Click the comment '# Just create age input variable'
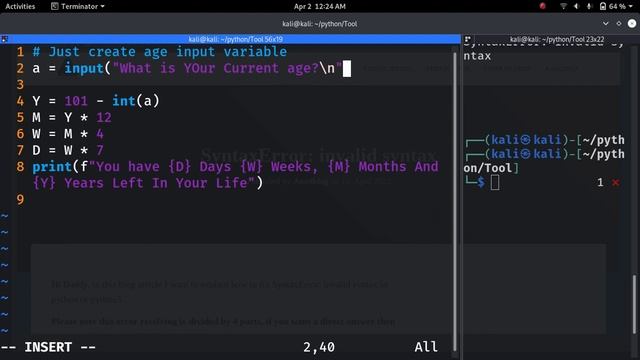Image resolution: width=640 pixels, height=360 pixels. pos(160,52)
